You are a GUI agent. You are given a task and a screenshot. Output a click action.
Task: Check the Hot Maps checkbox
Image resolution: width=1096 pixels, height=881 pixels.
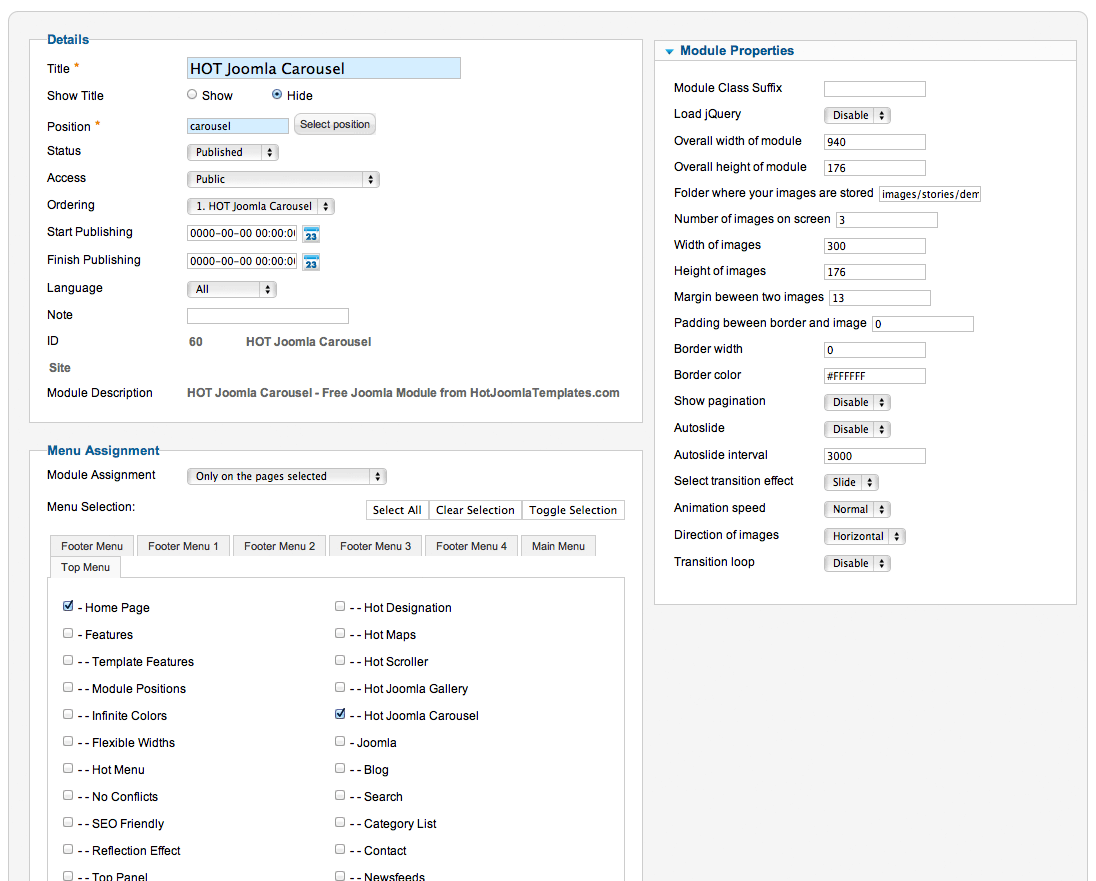340,633
